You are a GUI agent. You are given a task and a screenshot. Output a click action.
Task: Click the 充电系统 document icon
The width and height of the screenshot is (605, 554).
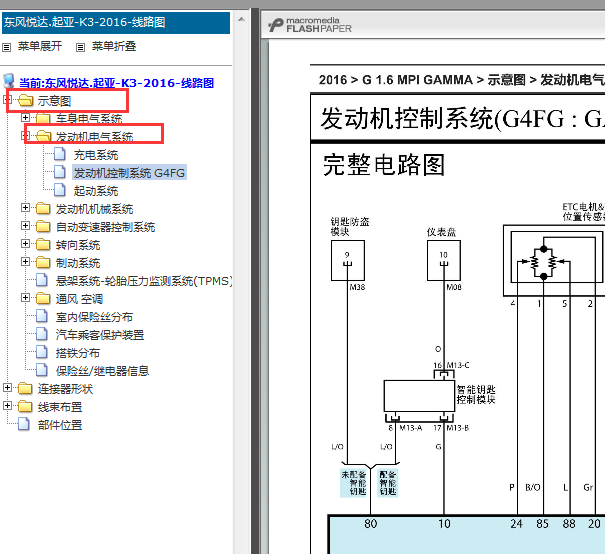pyautogui.click(x=60, y=154)
